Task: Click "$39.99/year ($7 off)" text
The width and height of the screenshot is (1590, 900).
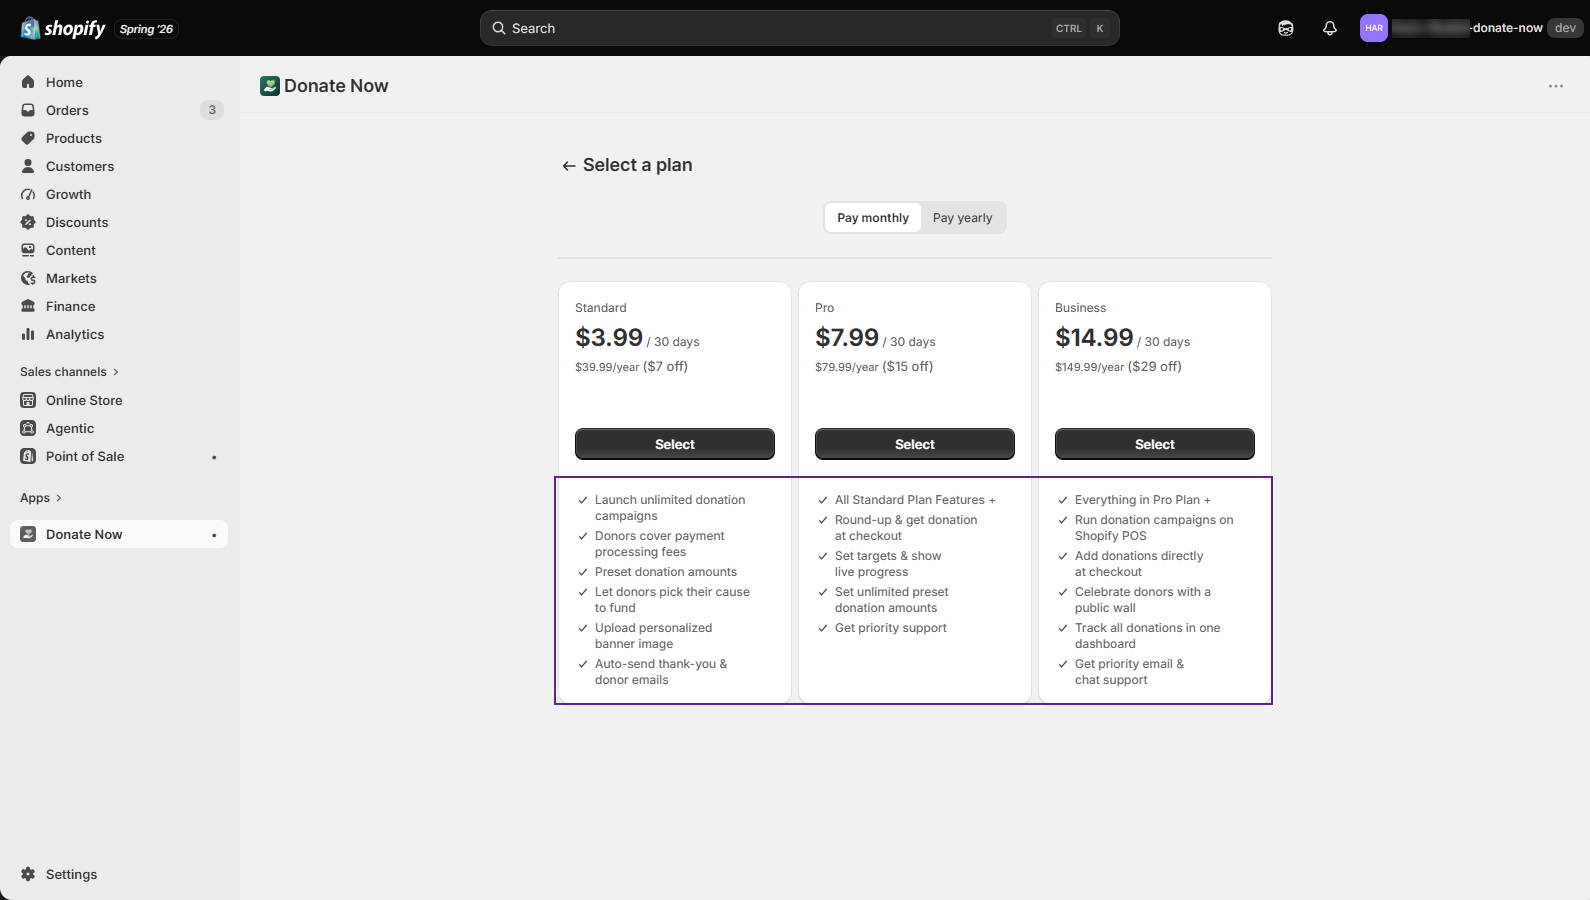Action: coord(631,367)
